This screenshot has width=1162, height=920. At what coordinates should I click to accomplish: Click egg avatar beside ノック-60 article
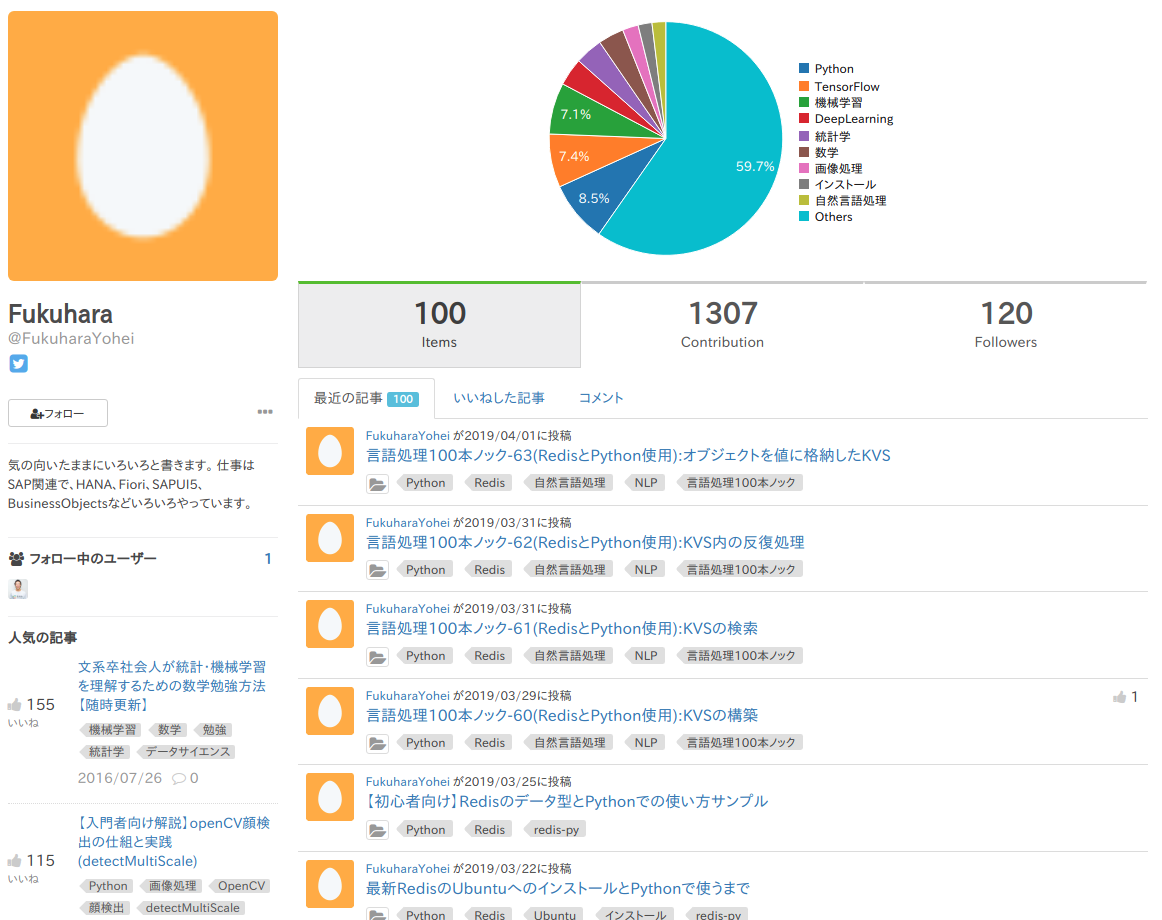[330, 711]
